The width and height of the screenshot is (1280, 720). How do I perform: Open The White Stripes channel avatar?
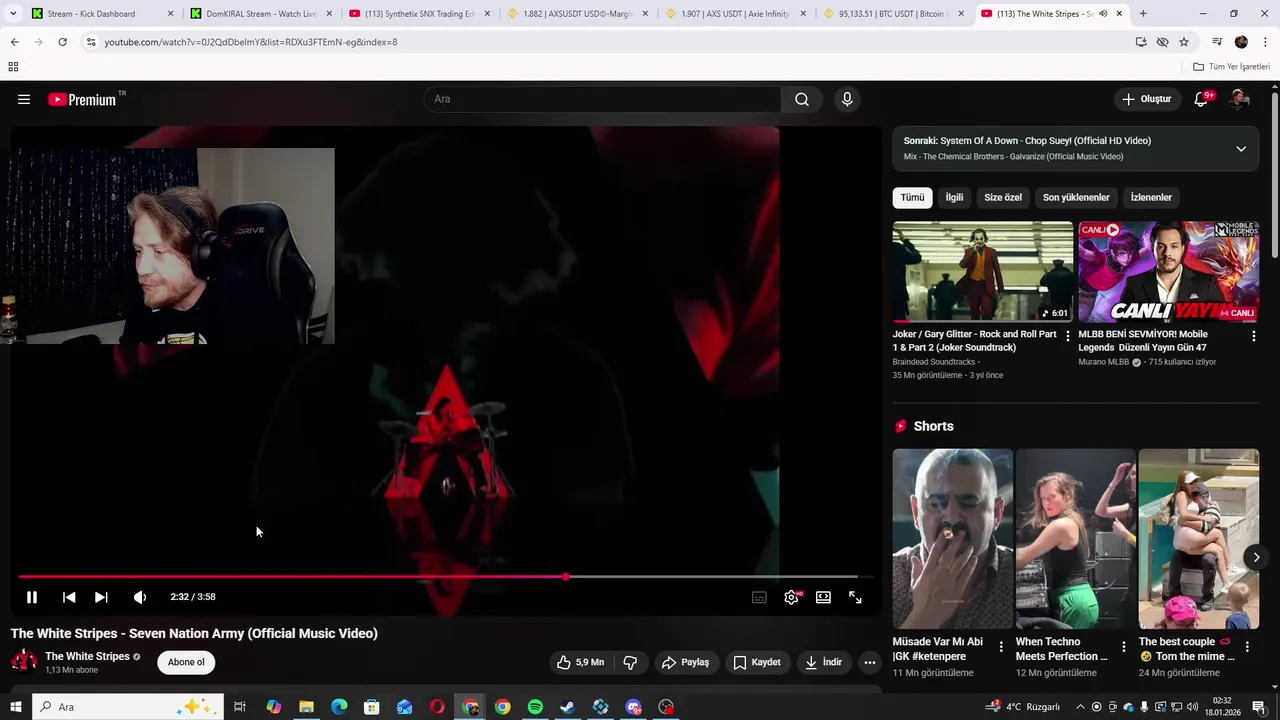pyautogui.click(x=24, y=662)
